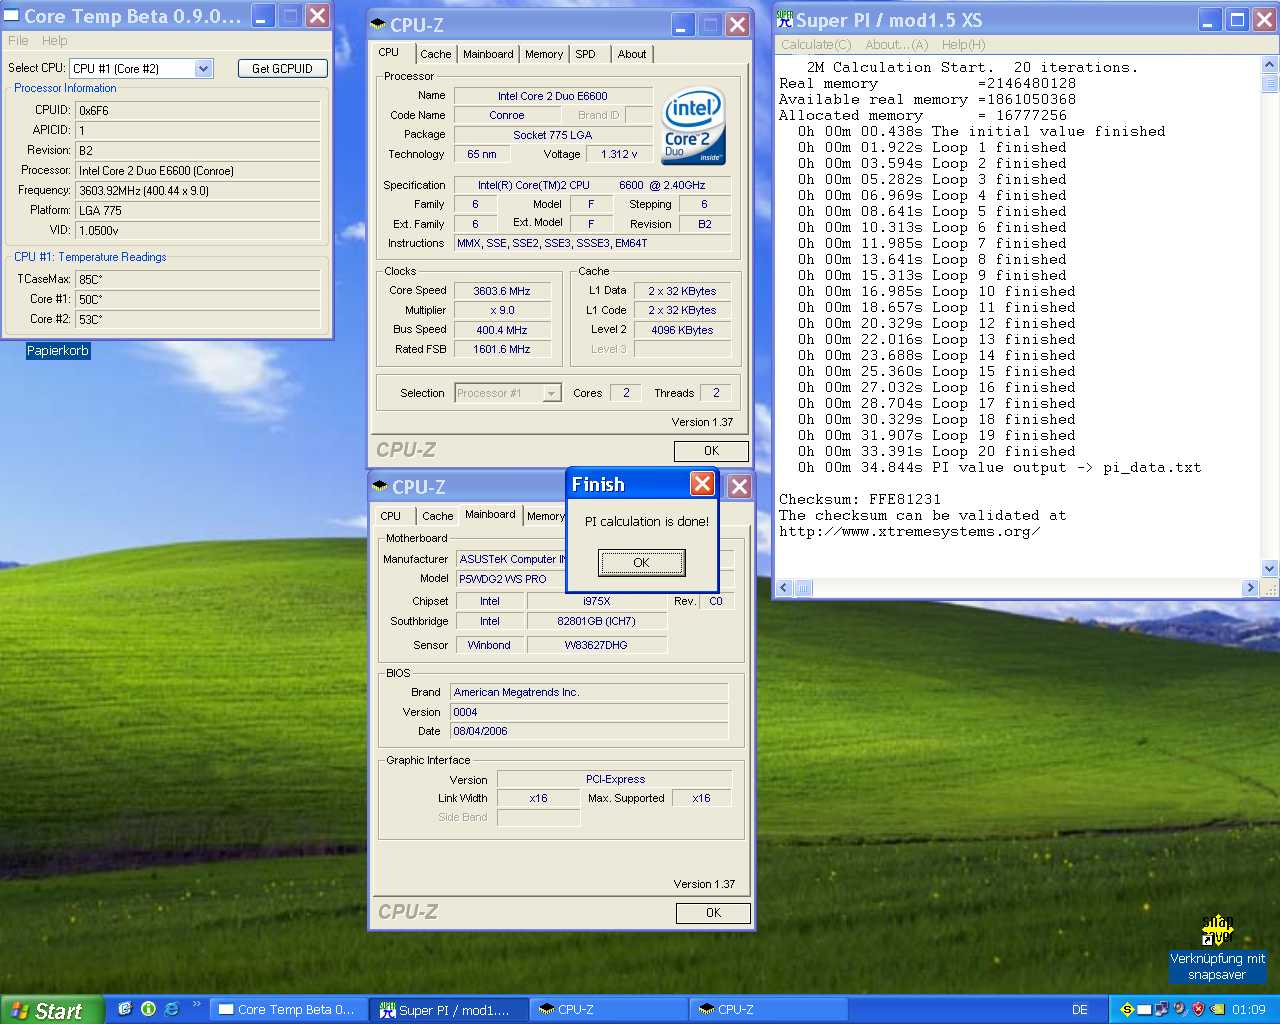Click the red security shield tray icon
Screen dimensions: 1280x1024
click(1198, 1010)
